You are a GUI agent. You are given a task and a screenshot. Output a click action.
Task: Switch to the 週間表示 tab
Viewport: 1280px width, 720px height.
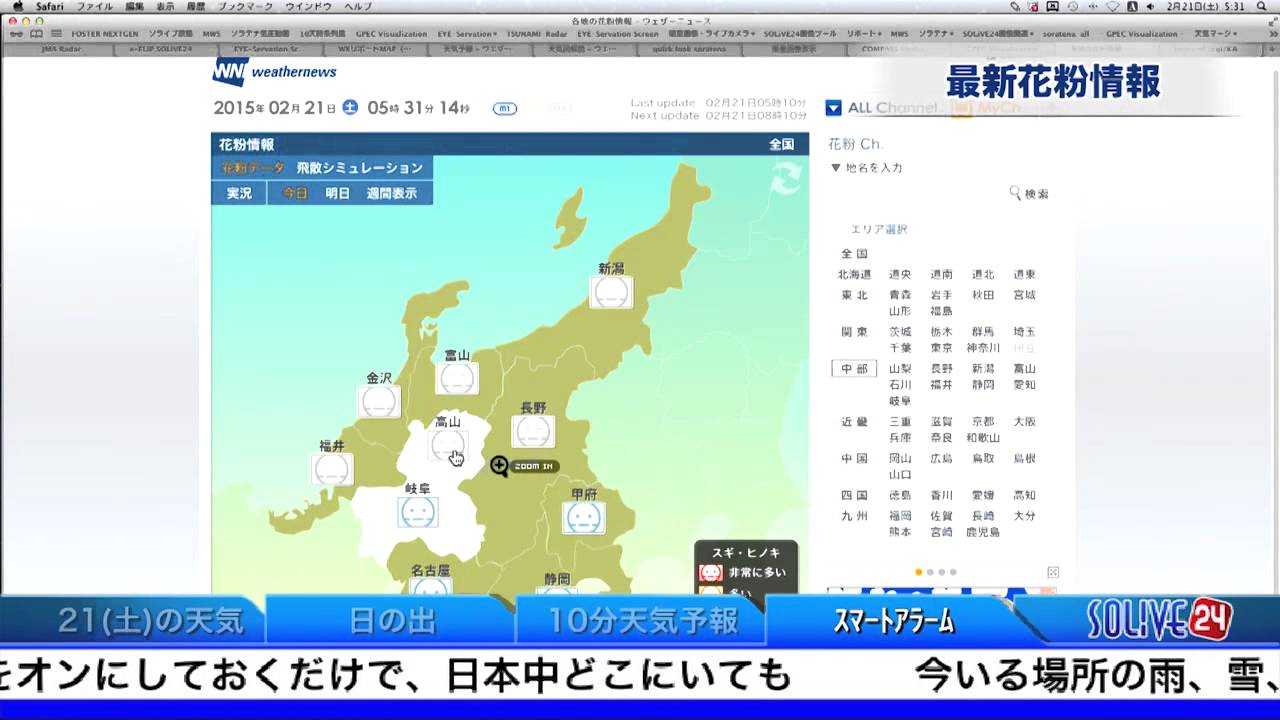point(392,193)
